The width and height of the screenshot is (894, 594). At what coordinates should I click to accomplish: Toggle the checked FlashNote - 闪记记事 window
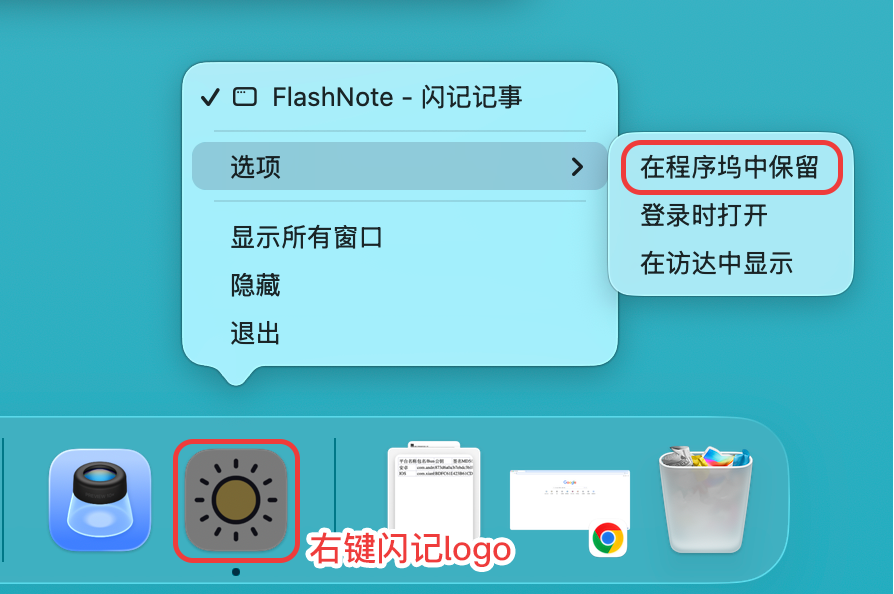tap(399, 97)
